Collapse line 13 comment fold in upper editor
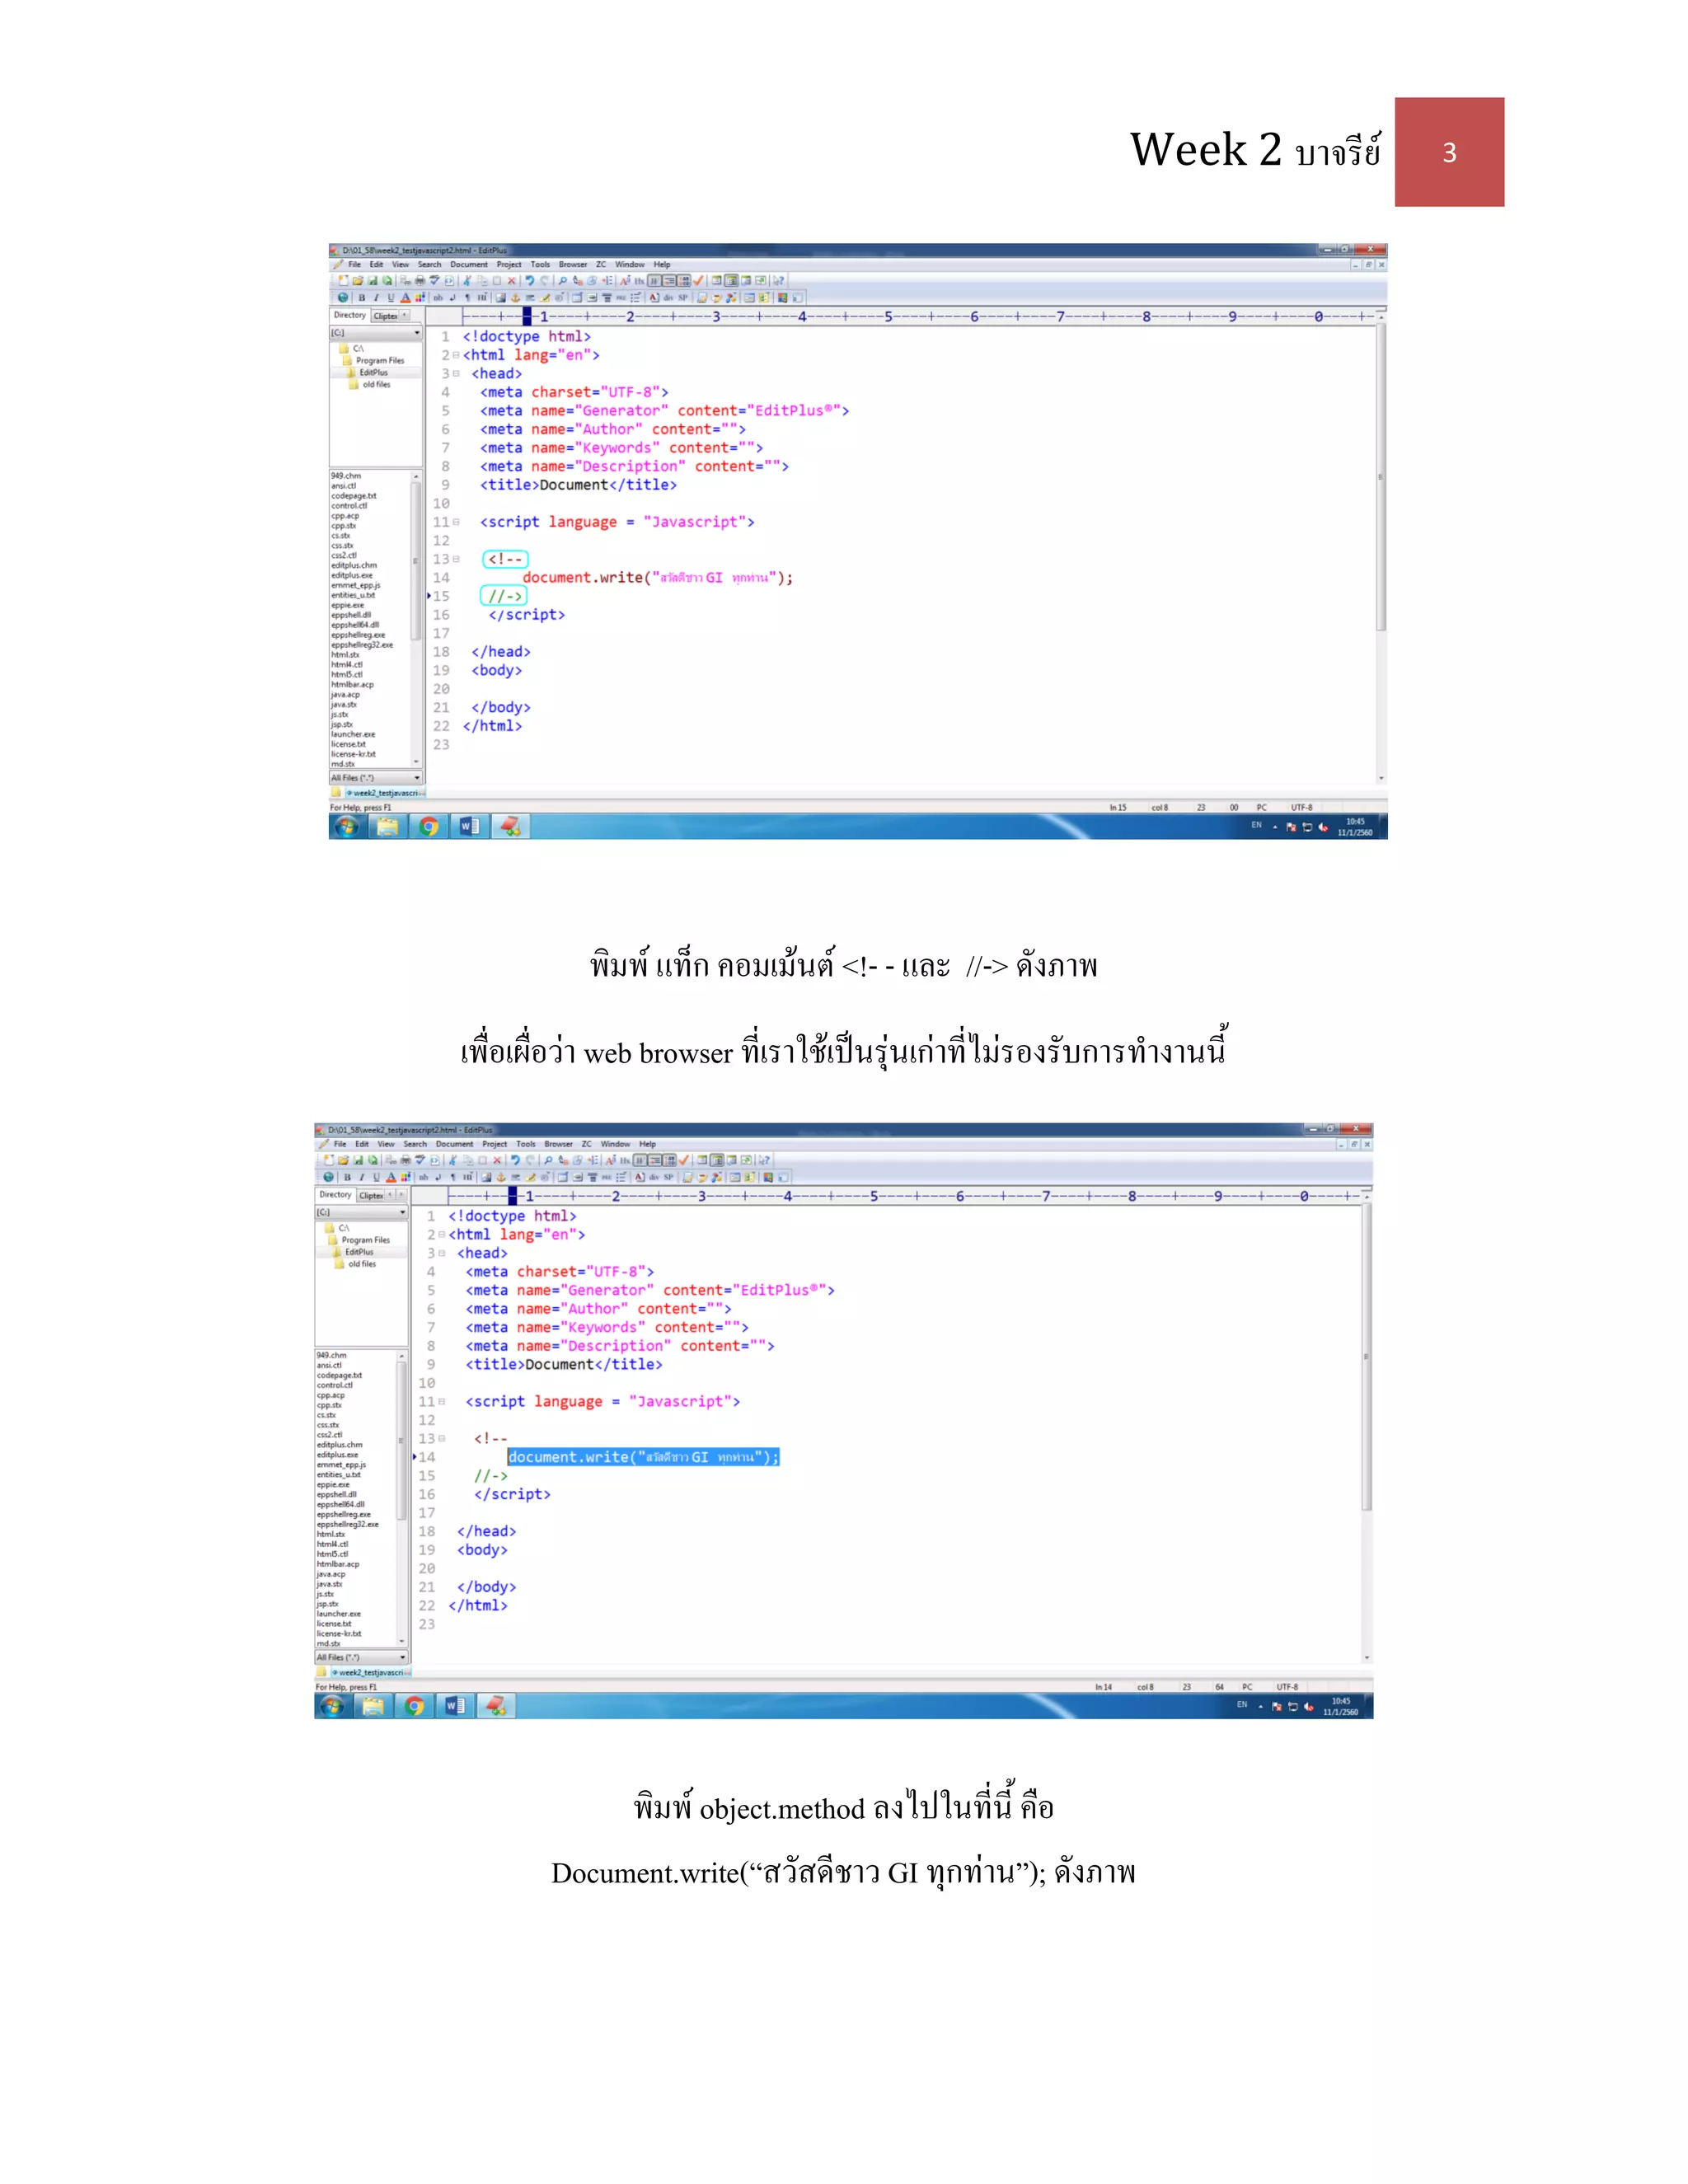Viewport: 1688px width, 2184px height. pyautogui.click(x=456, y=559)
